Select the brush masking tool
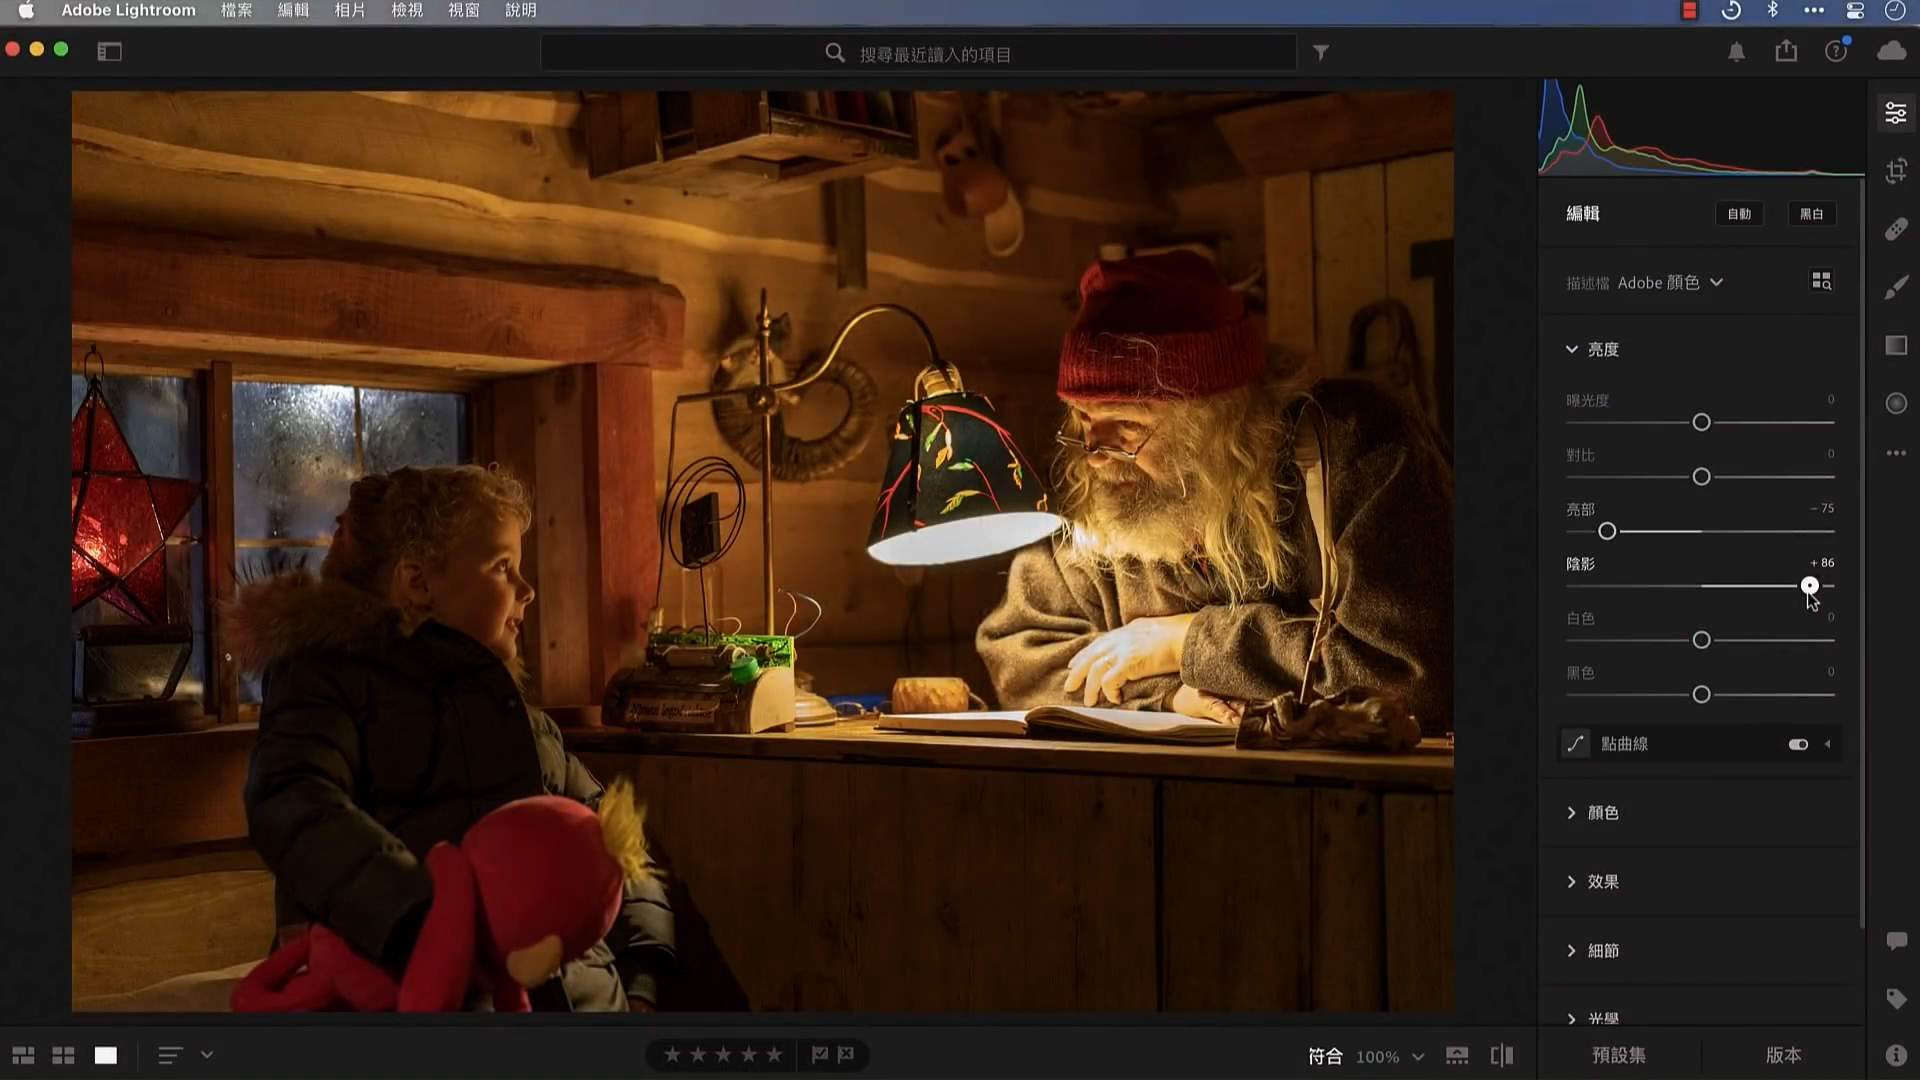Image resolution: width=1920 pixels, height=1080 pixels. click(x=1896, y=288)
